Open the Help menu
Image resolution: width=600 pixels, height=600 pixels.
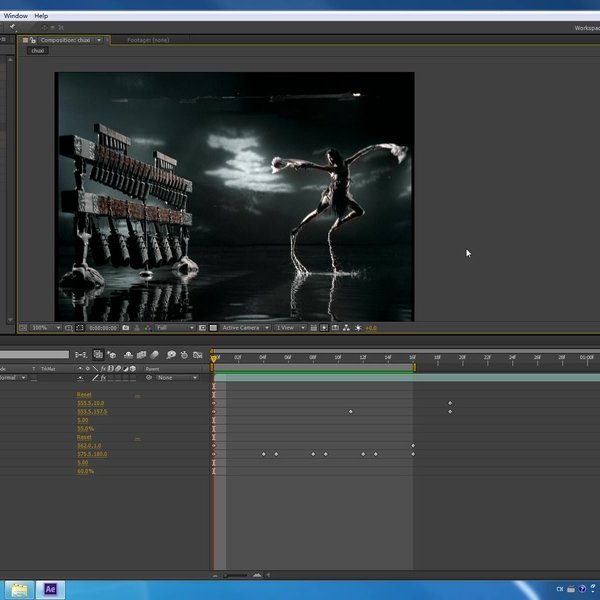(41, 16)
